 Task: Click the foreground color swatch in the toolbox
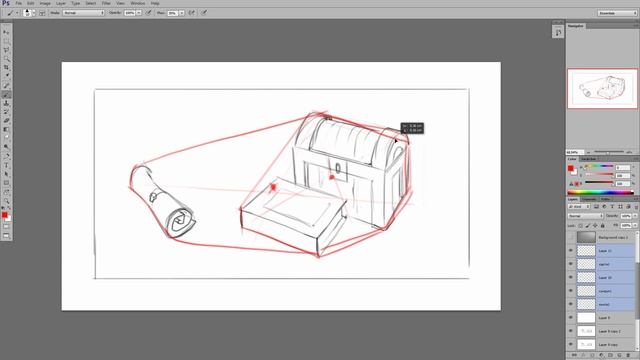click(4, 215)
